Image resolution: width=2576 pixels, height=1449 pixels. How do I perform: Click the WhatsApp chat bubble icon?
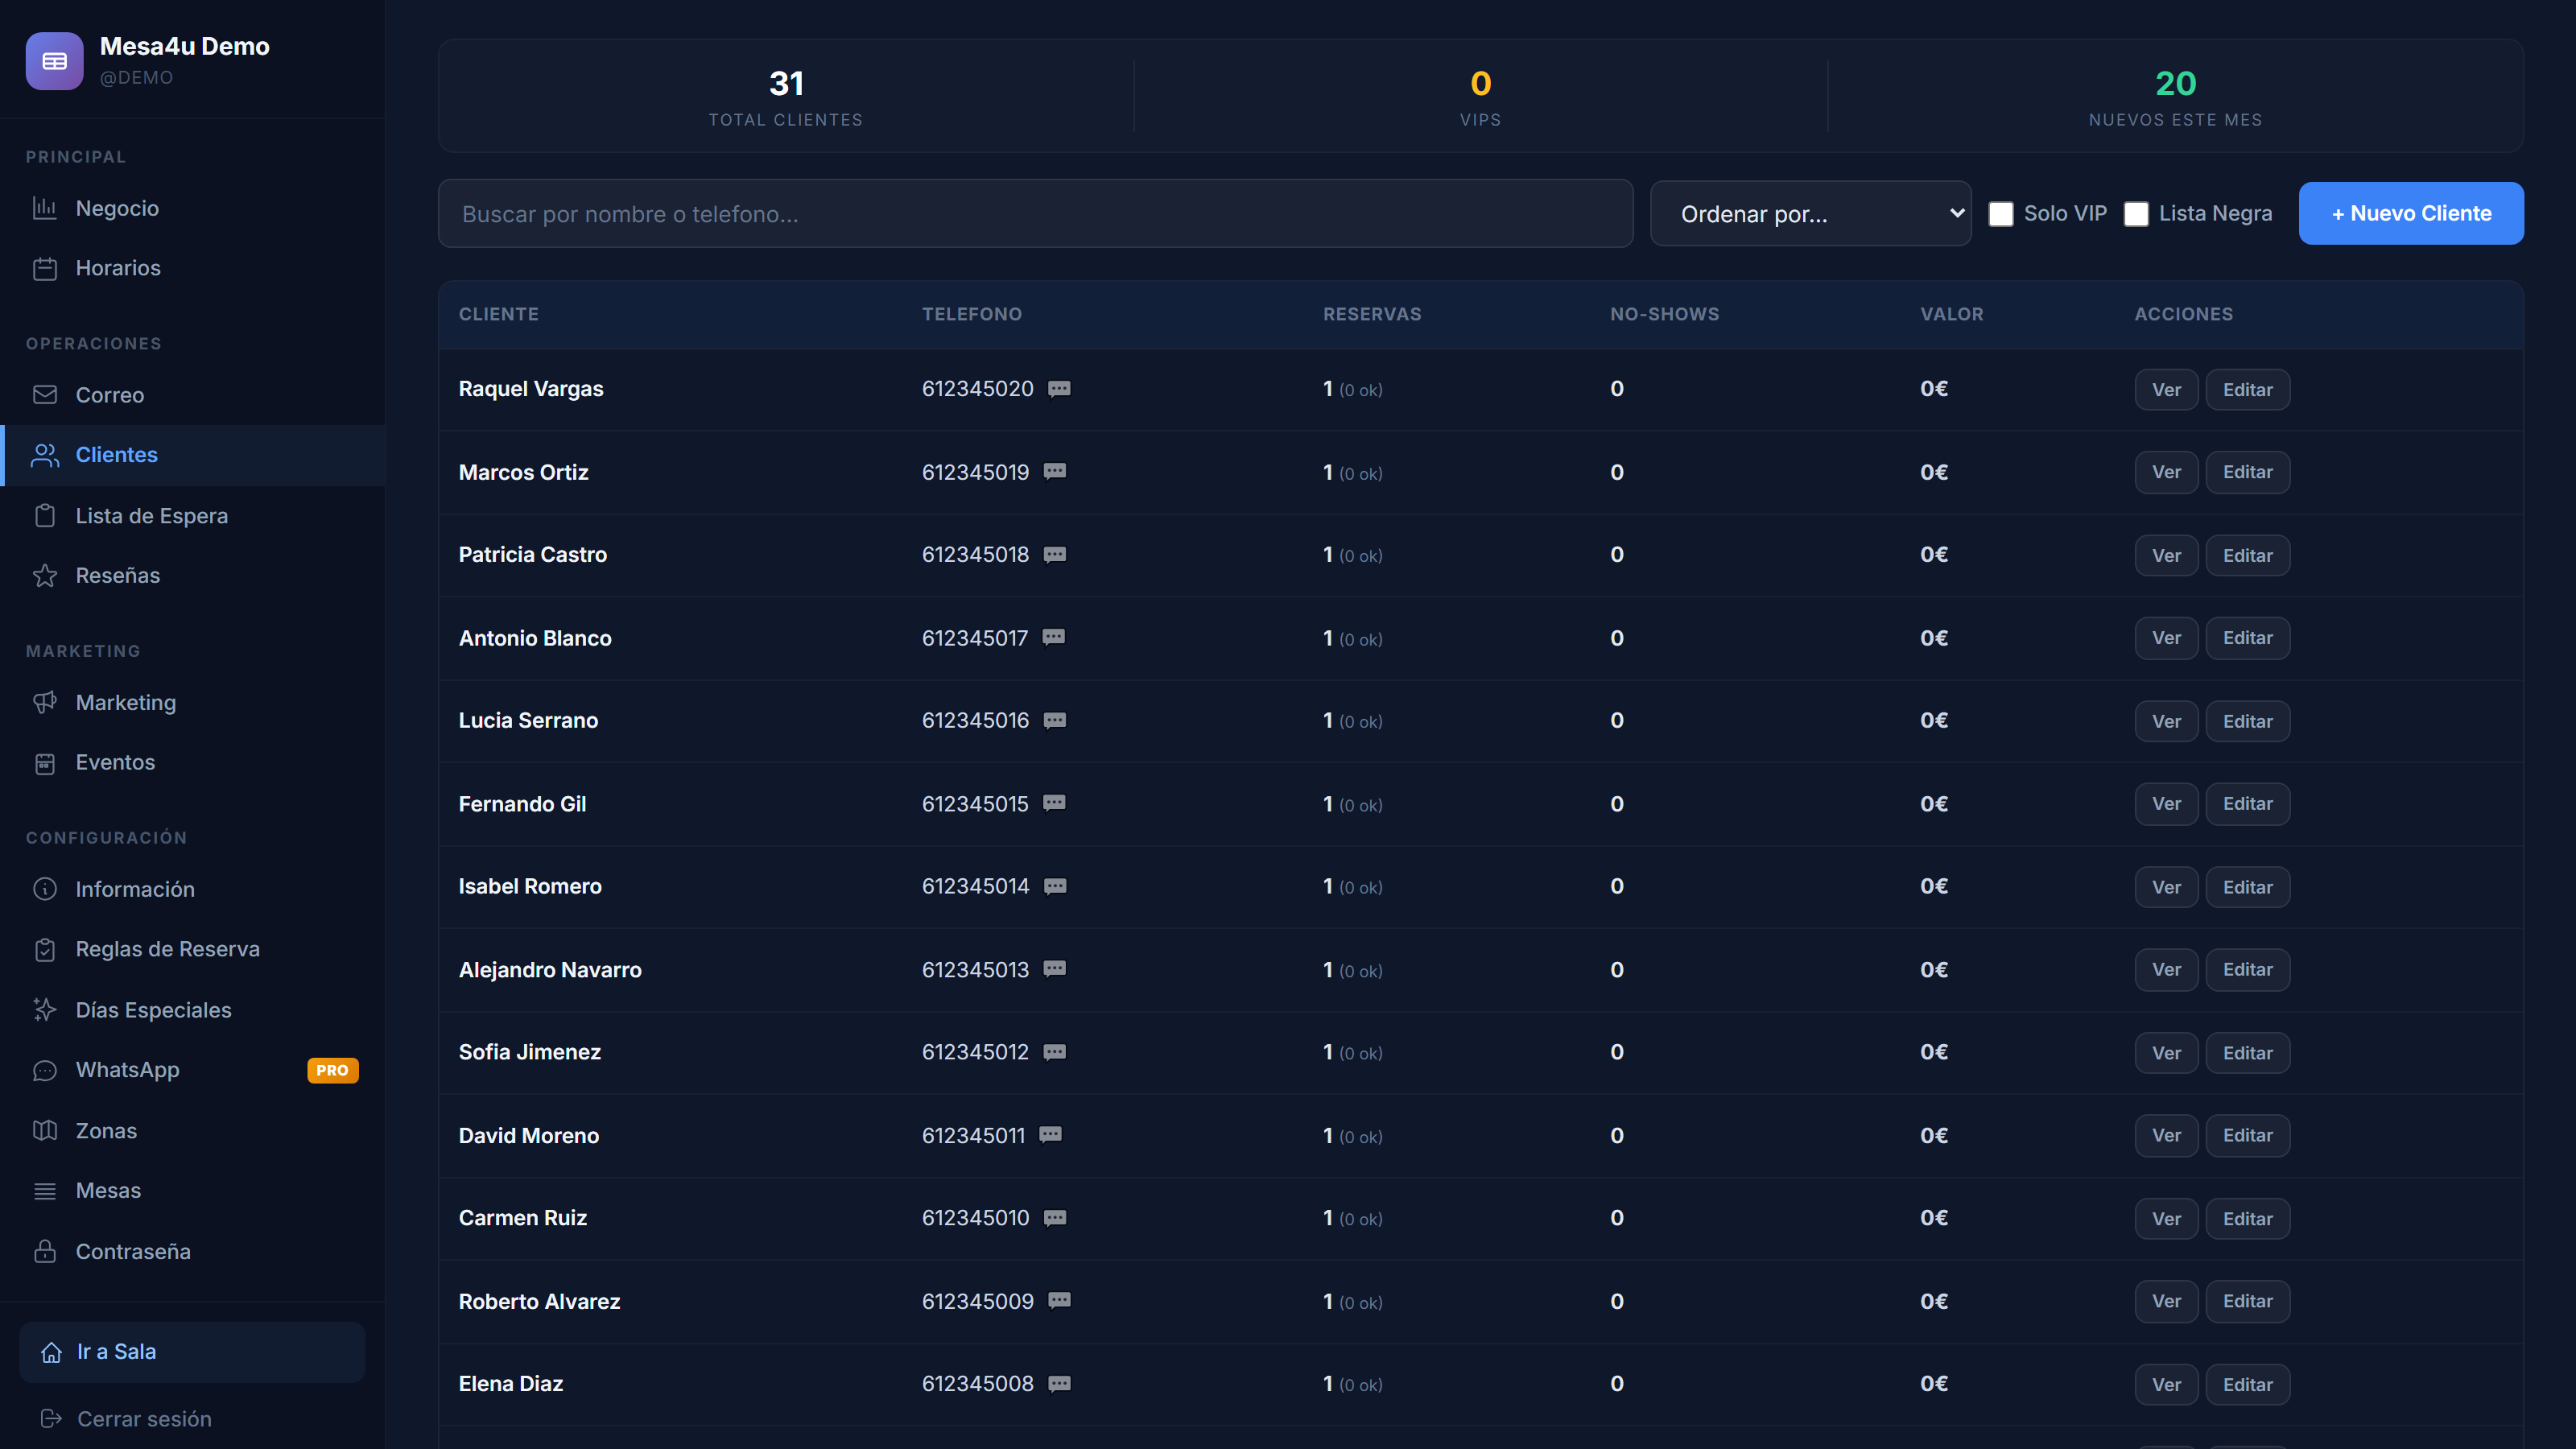click(45, 1070)
